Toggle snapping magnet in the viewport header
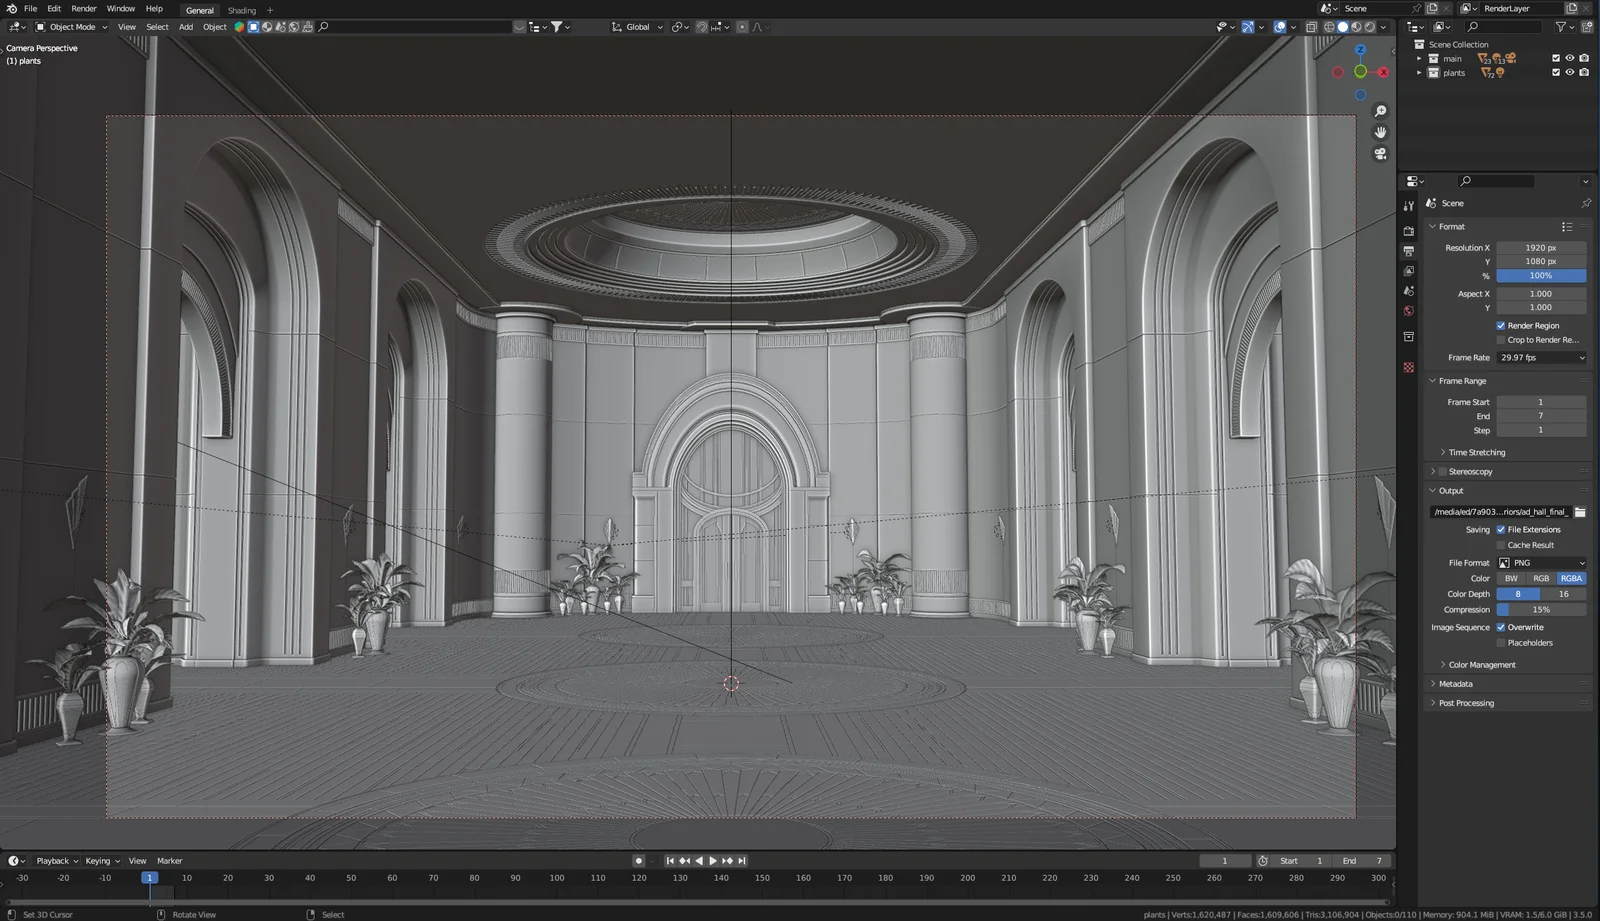Screen dimensions: 1600x921 (702, 27)
